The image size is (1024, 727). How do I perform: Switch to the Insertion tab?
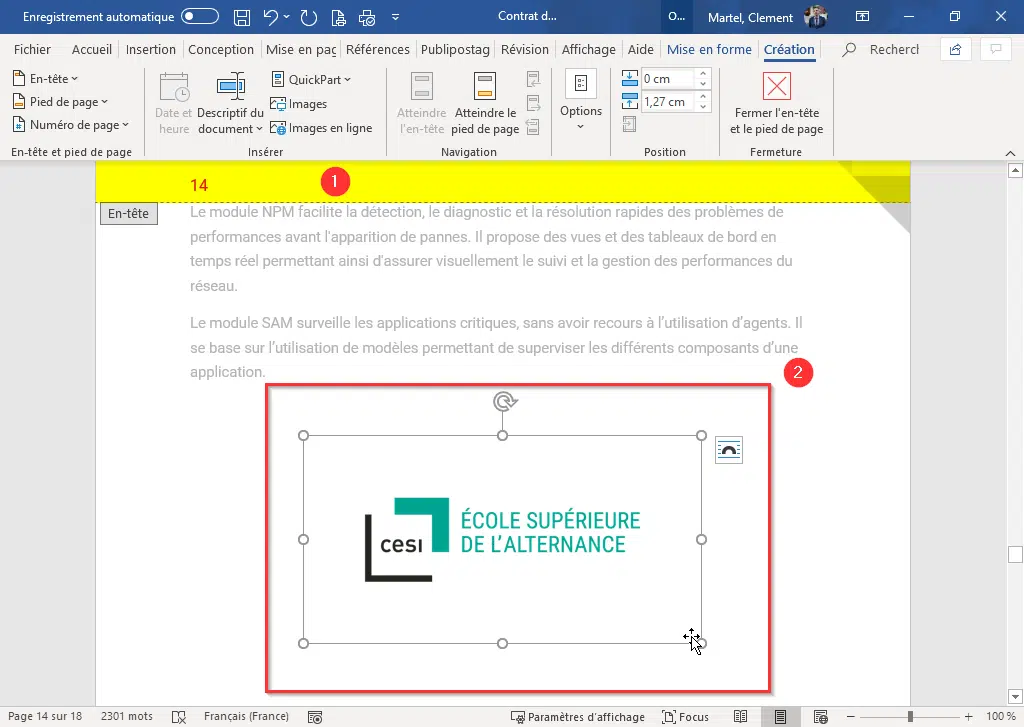(x=150, y=50)
